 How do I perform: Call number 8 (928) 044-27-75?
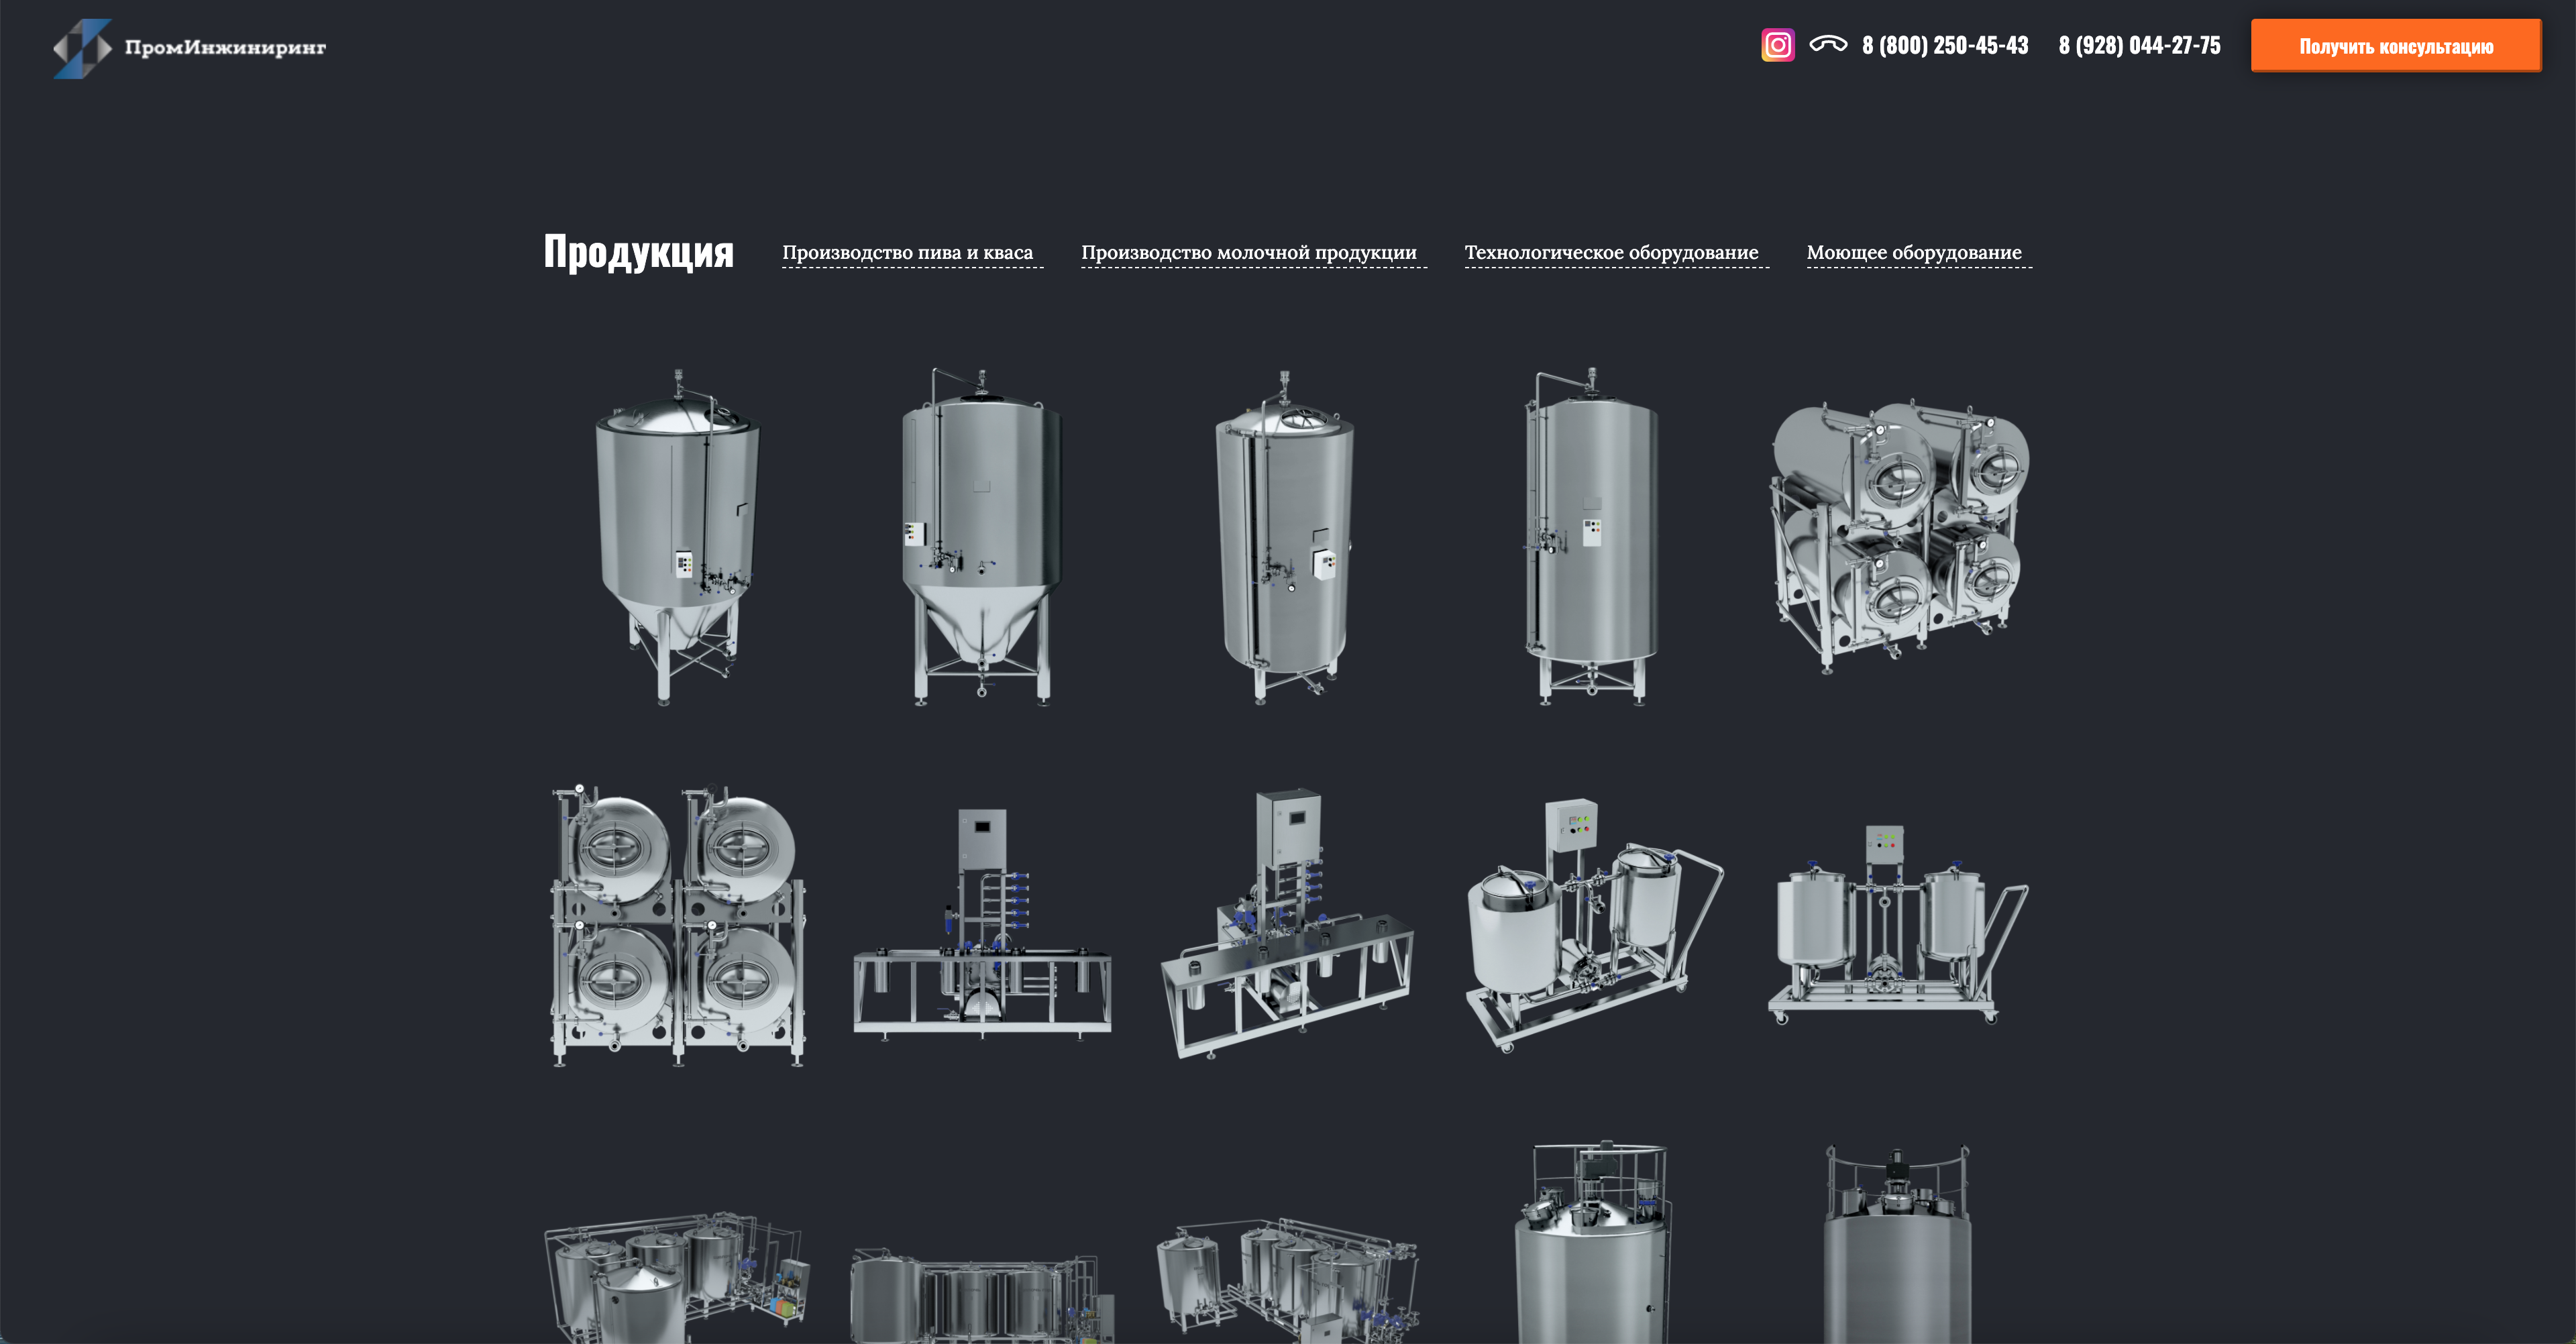pos(2139,45)
